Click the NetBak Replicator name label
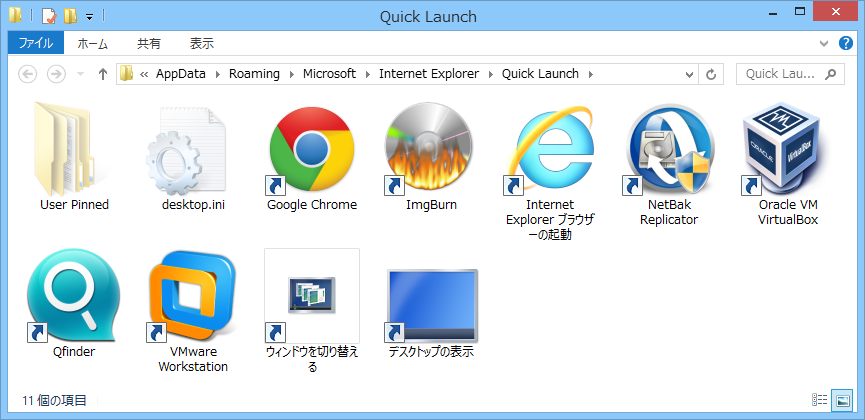 point(669,212)
